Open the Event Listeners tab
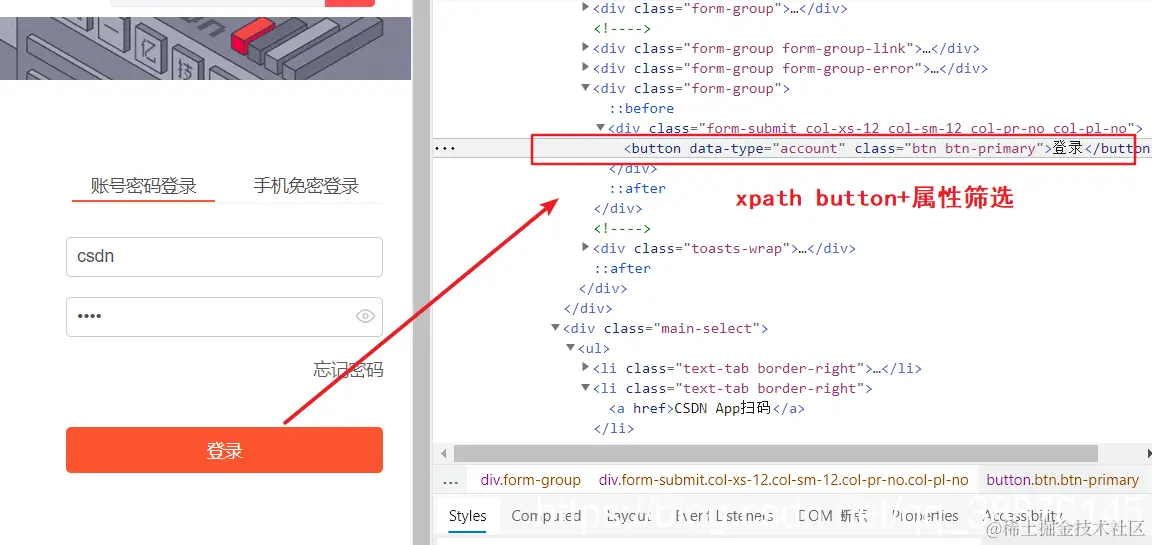This screenshot has width=1152, height=545. coord(724,516)
